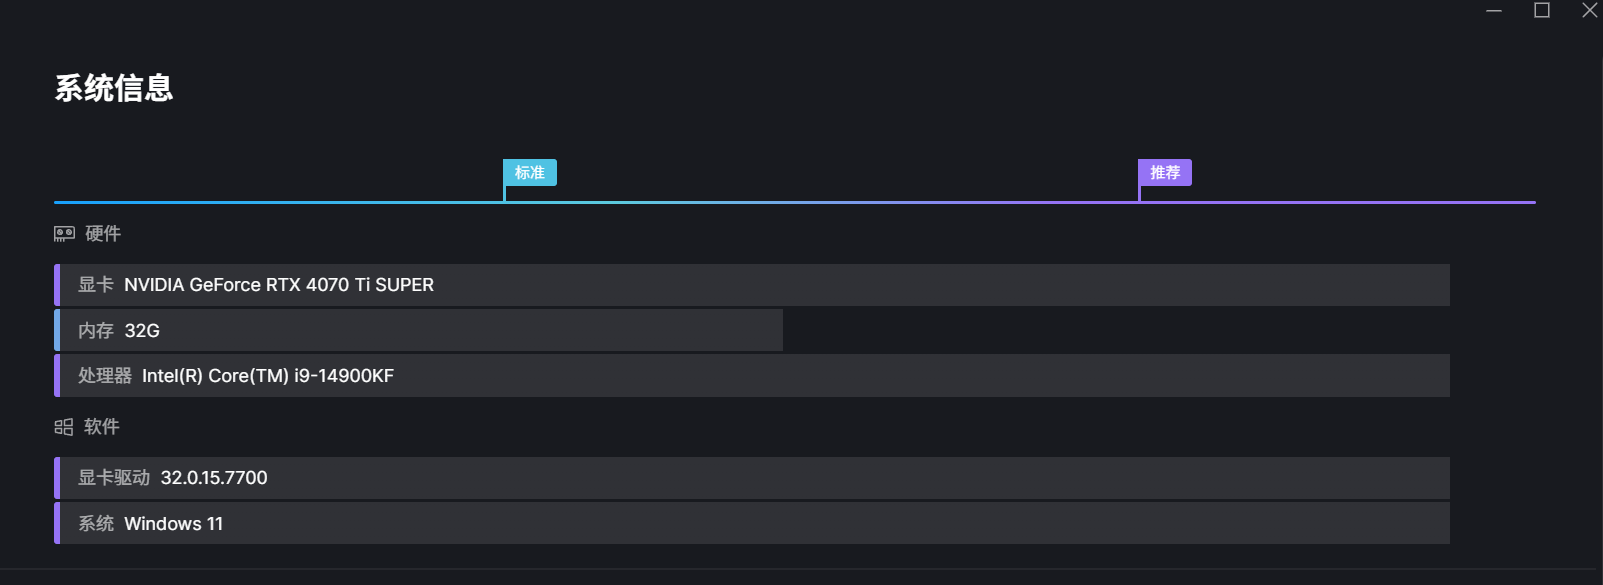Click the 显卡驱动 32.0.15.7700 row
1603x585 pixels.
(x=752, y=478)
